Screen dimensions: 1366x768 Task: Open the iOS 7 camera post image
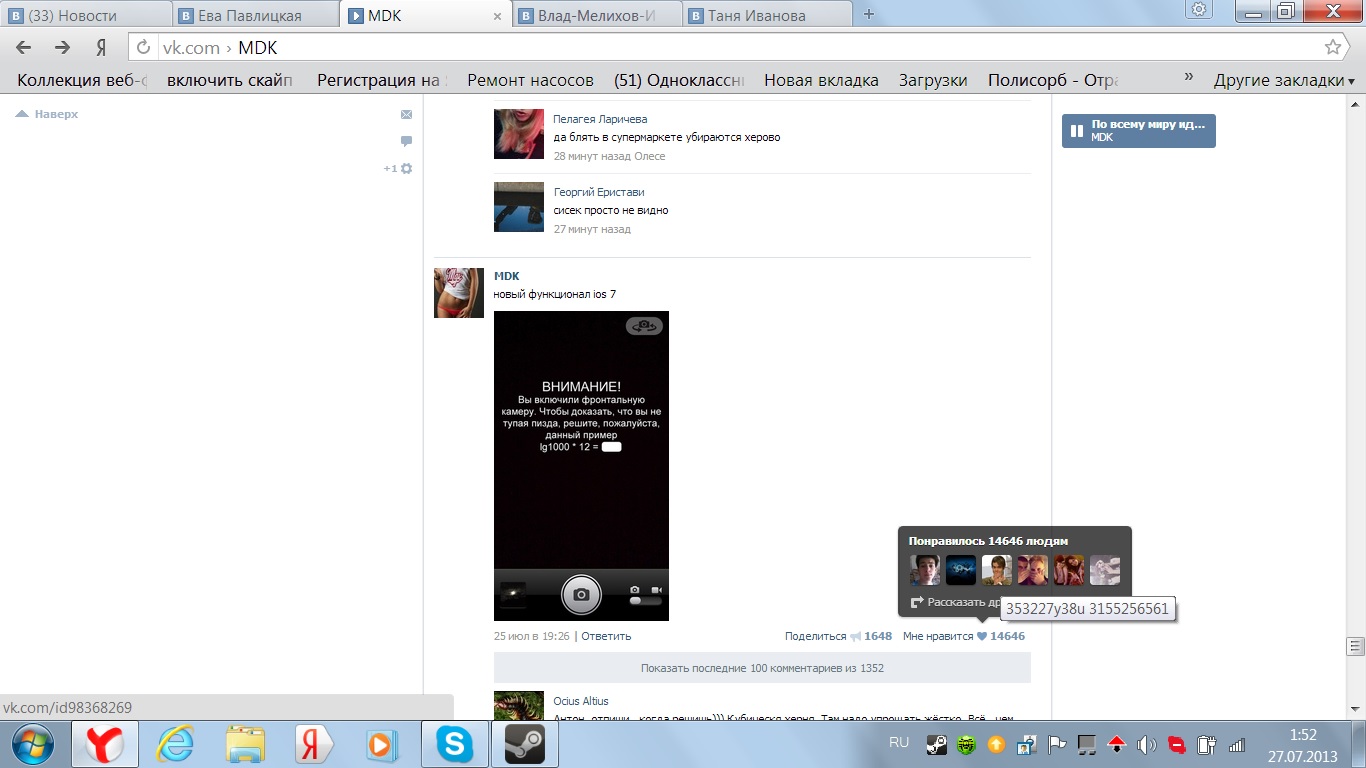[581, 466]
